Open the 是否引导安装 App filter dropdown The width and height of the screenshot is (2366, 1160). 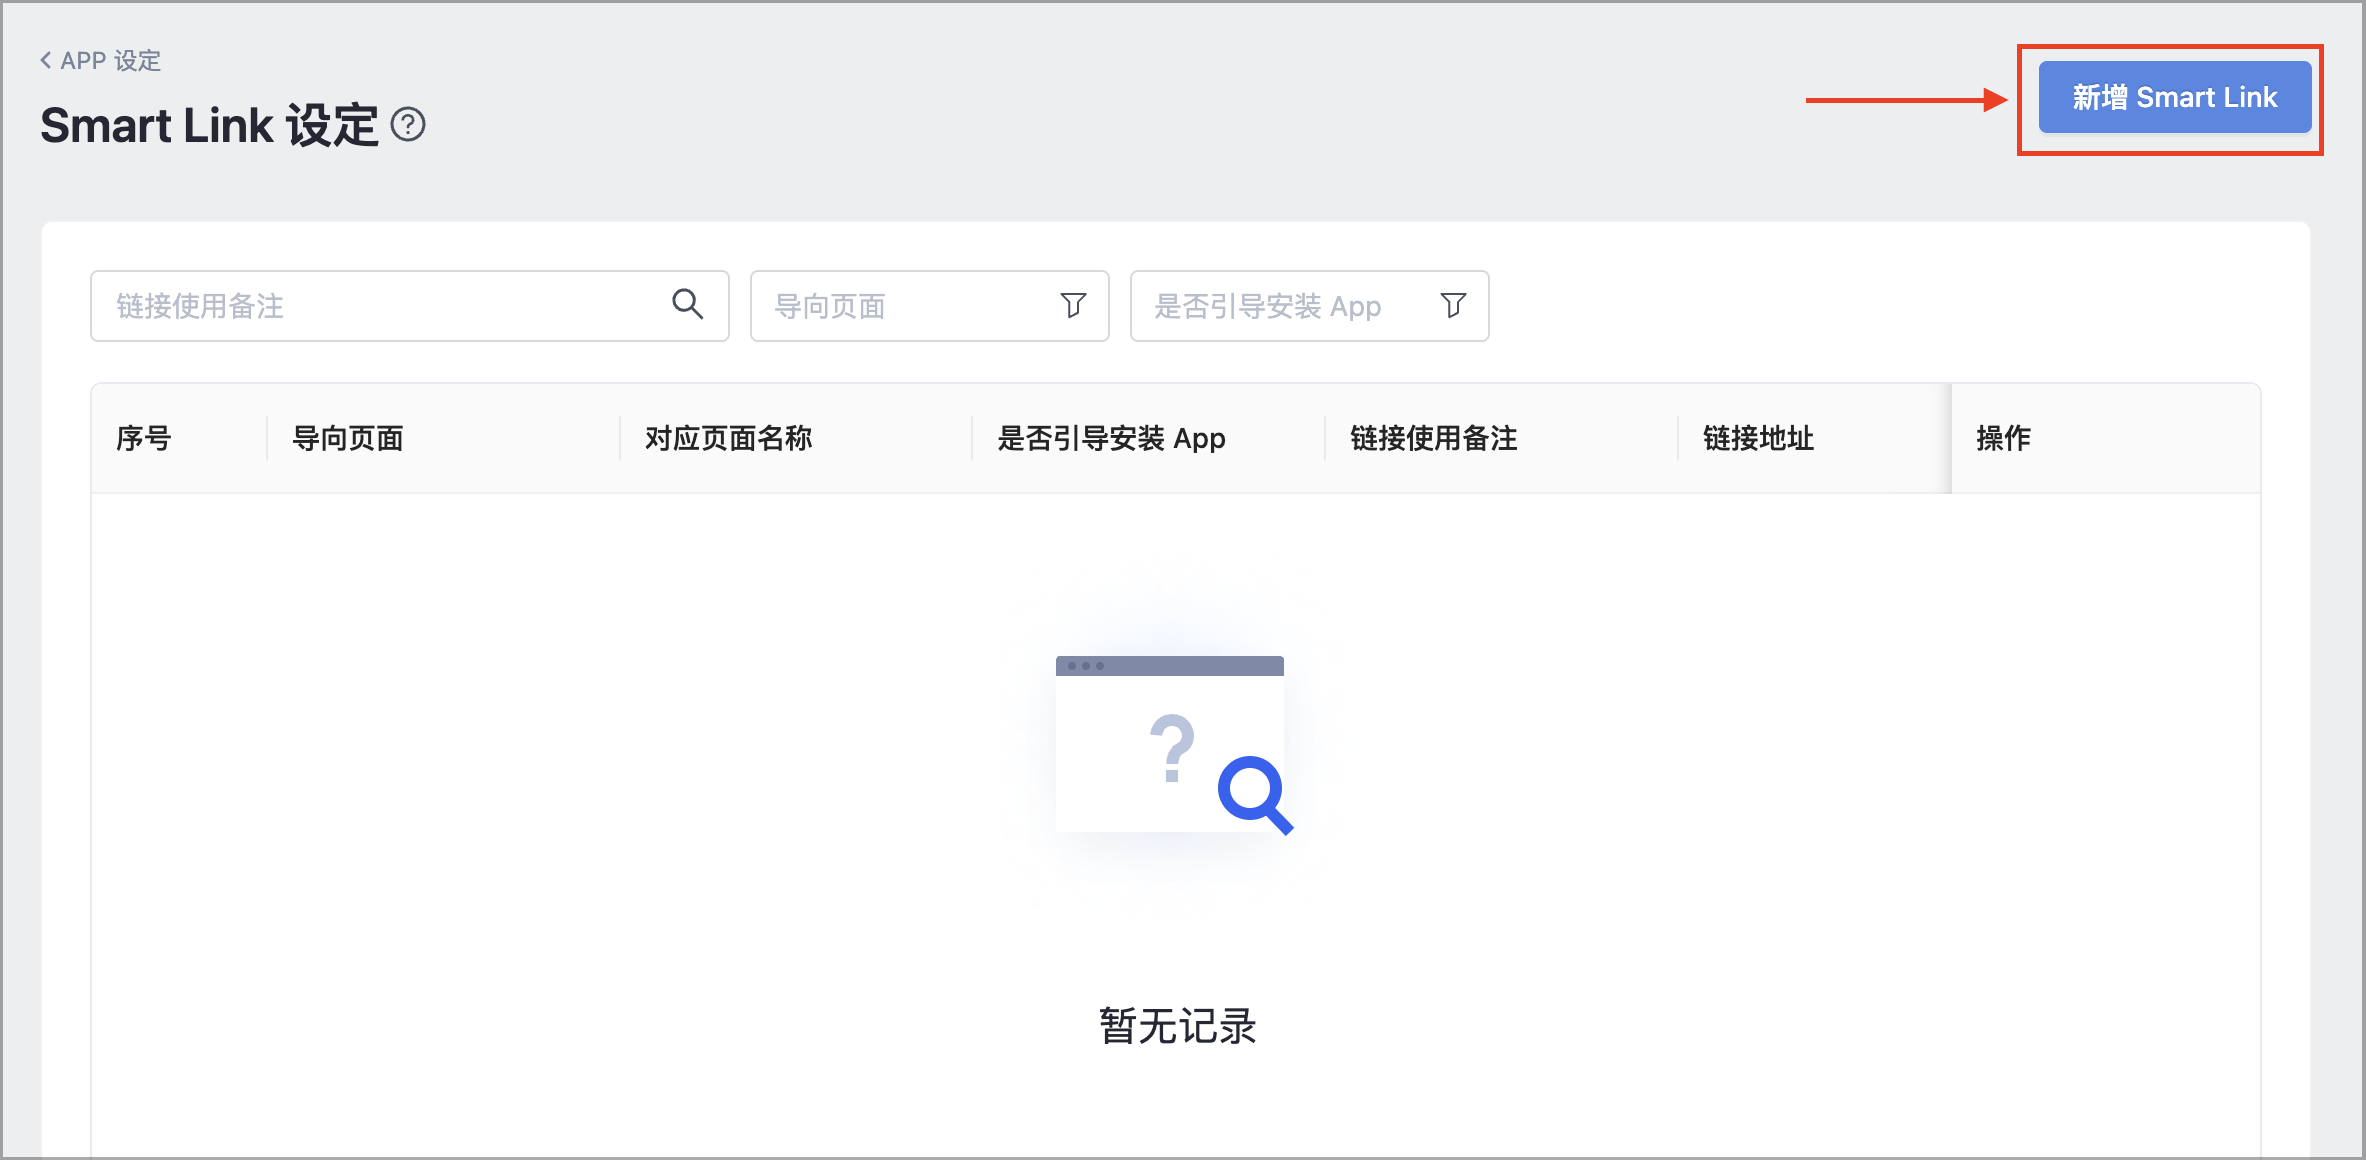click(x=1309, y=306)
